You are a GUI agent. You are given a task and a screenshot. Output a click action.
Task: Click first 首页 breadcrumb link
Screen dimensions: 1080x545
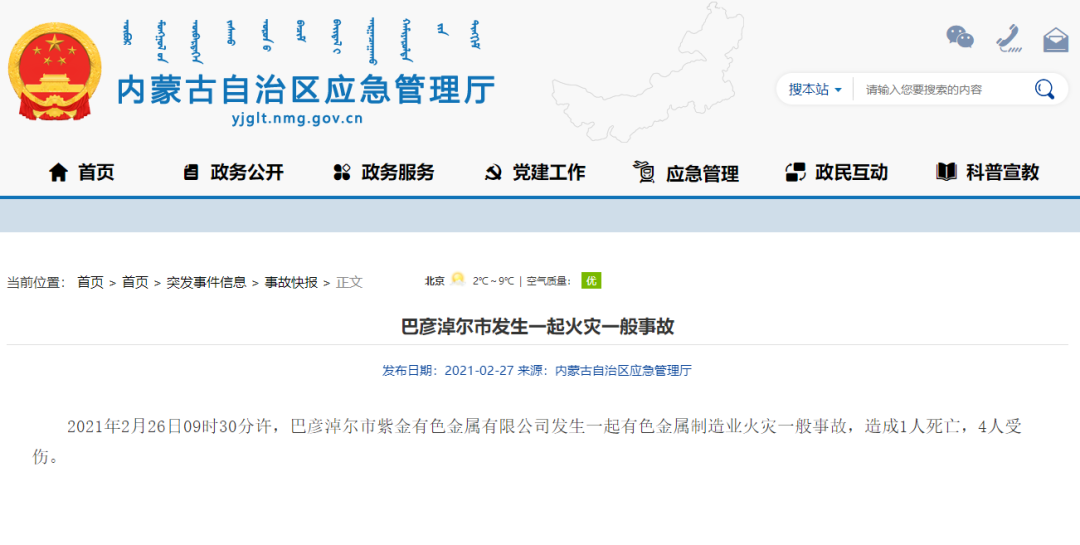pyautogui.click(x=90, y=282)
